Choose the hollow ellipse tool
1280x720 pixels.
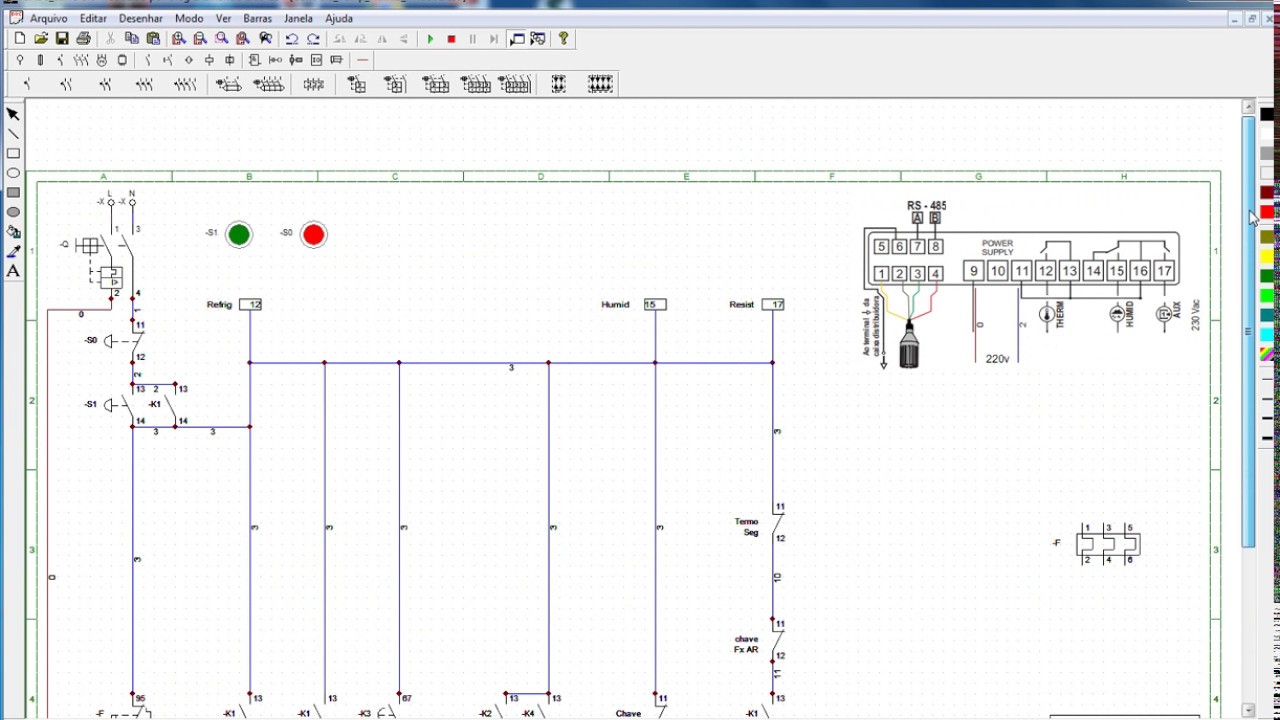point(13,173)
